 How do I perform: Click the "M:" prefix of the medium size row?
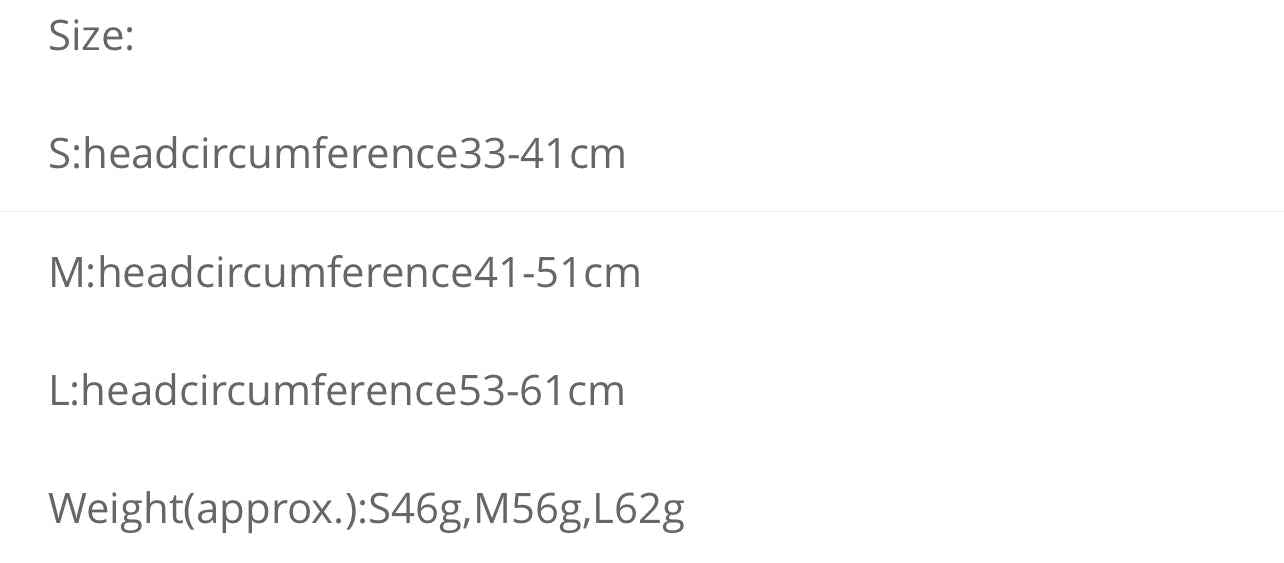72,273
